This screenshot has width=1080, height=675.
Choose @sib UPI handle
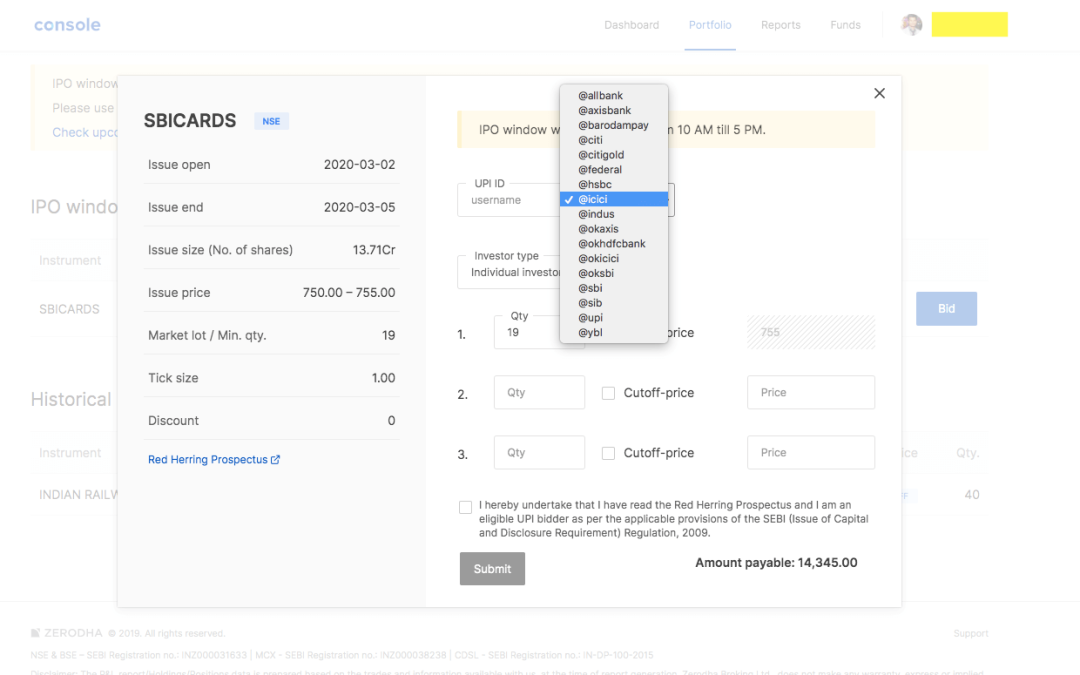pyautogui.click(x=614, y=303)
